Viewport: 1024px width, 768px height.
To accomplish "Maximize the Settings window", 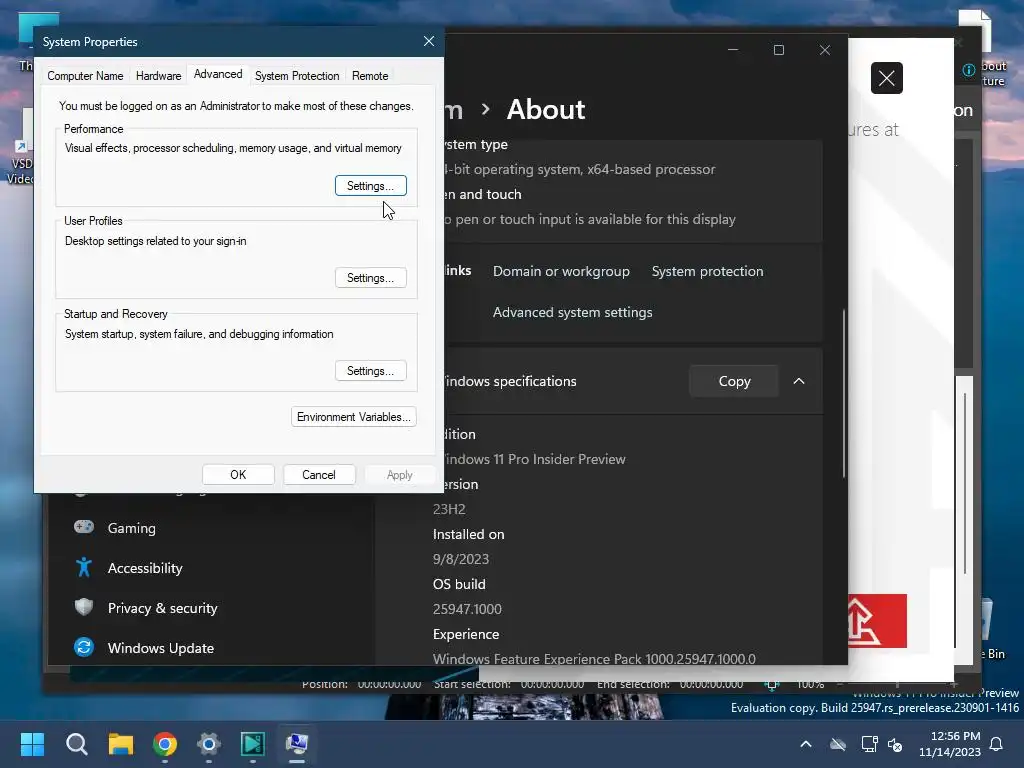I will pos(778,50).
